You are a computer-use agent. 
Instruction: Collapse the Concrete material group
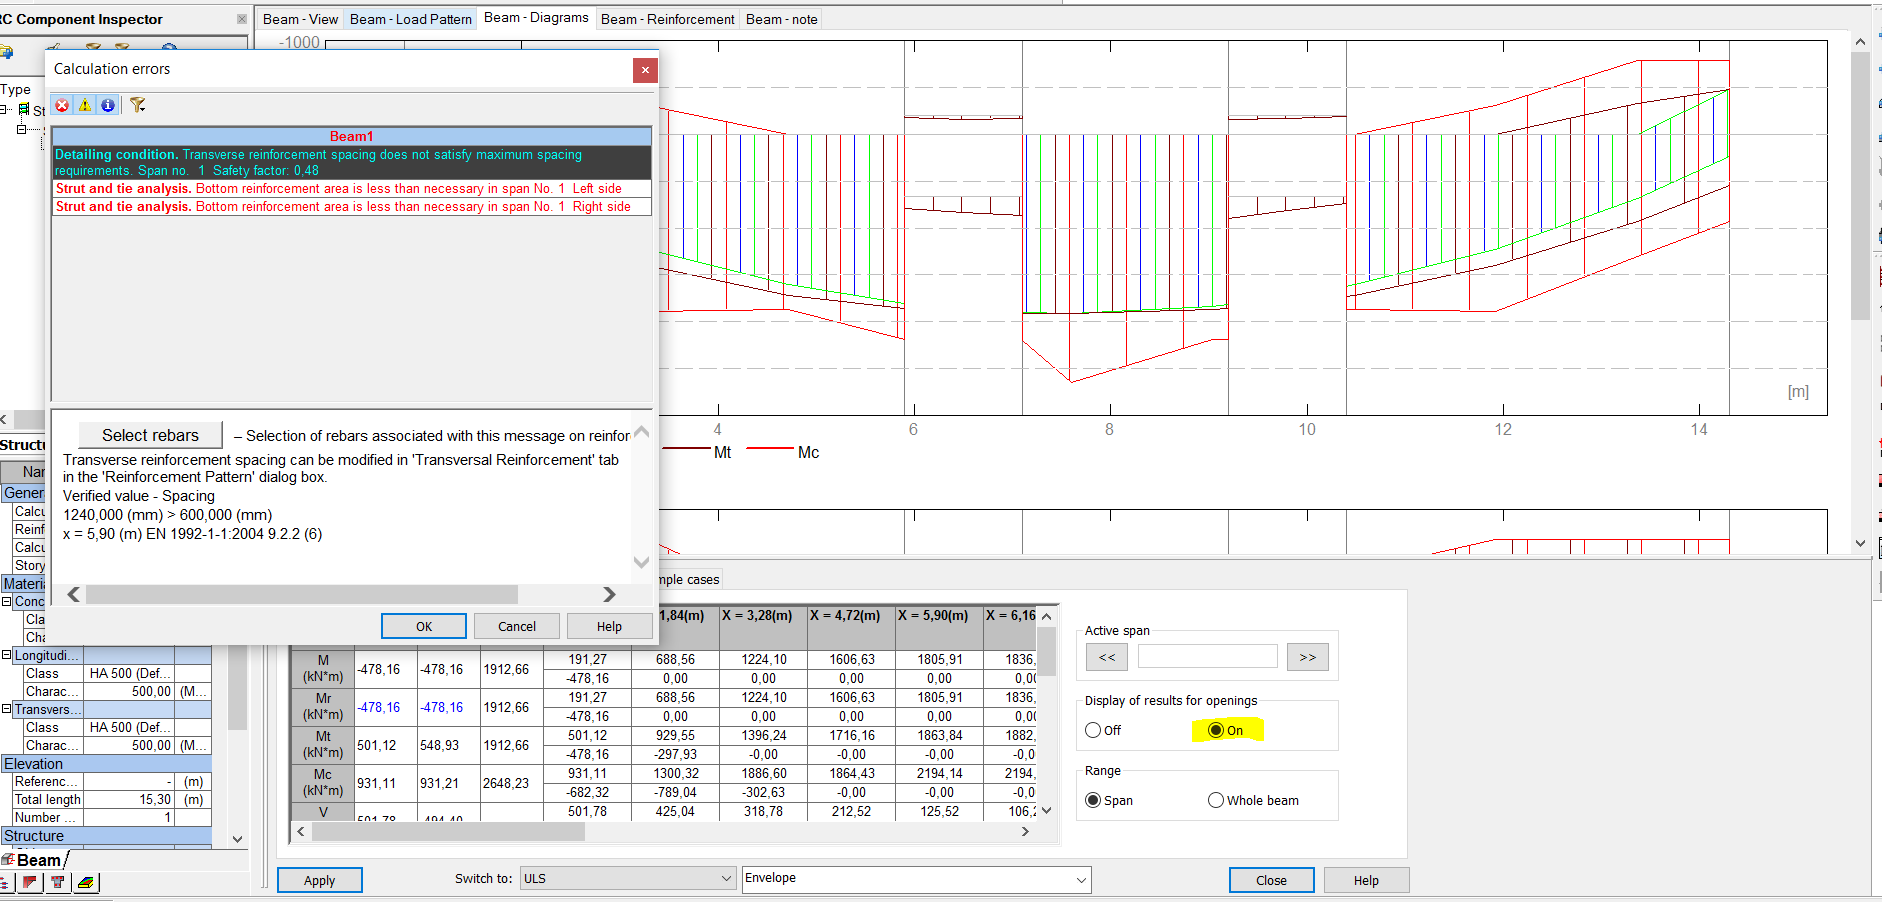(6, 602)
